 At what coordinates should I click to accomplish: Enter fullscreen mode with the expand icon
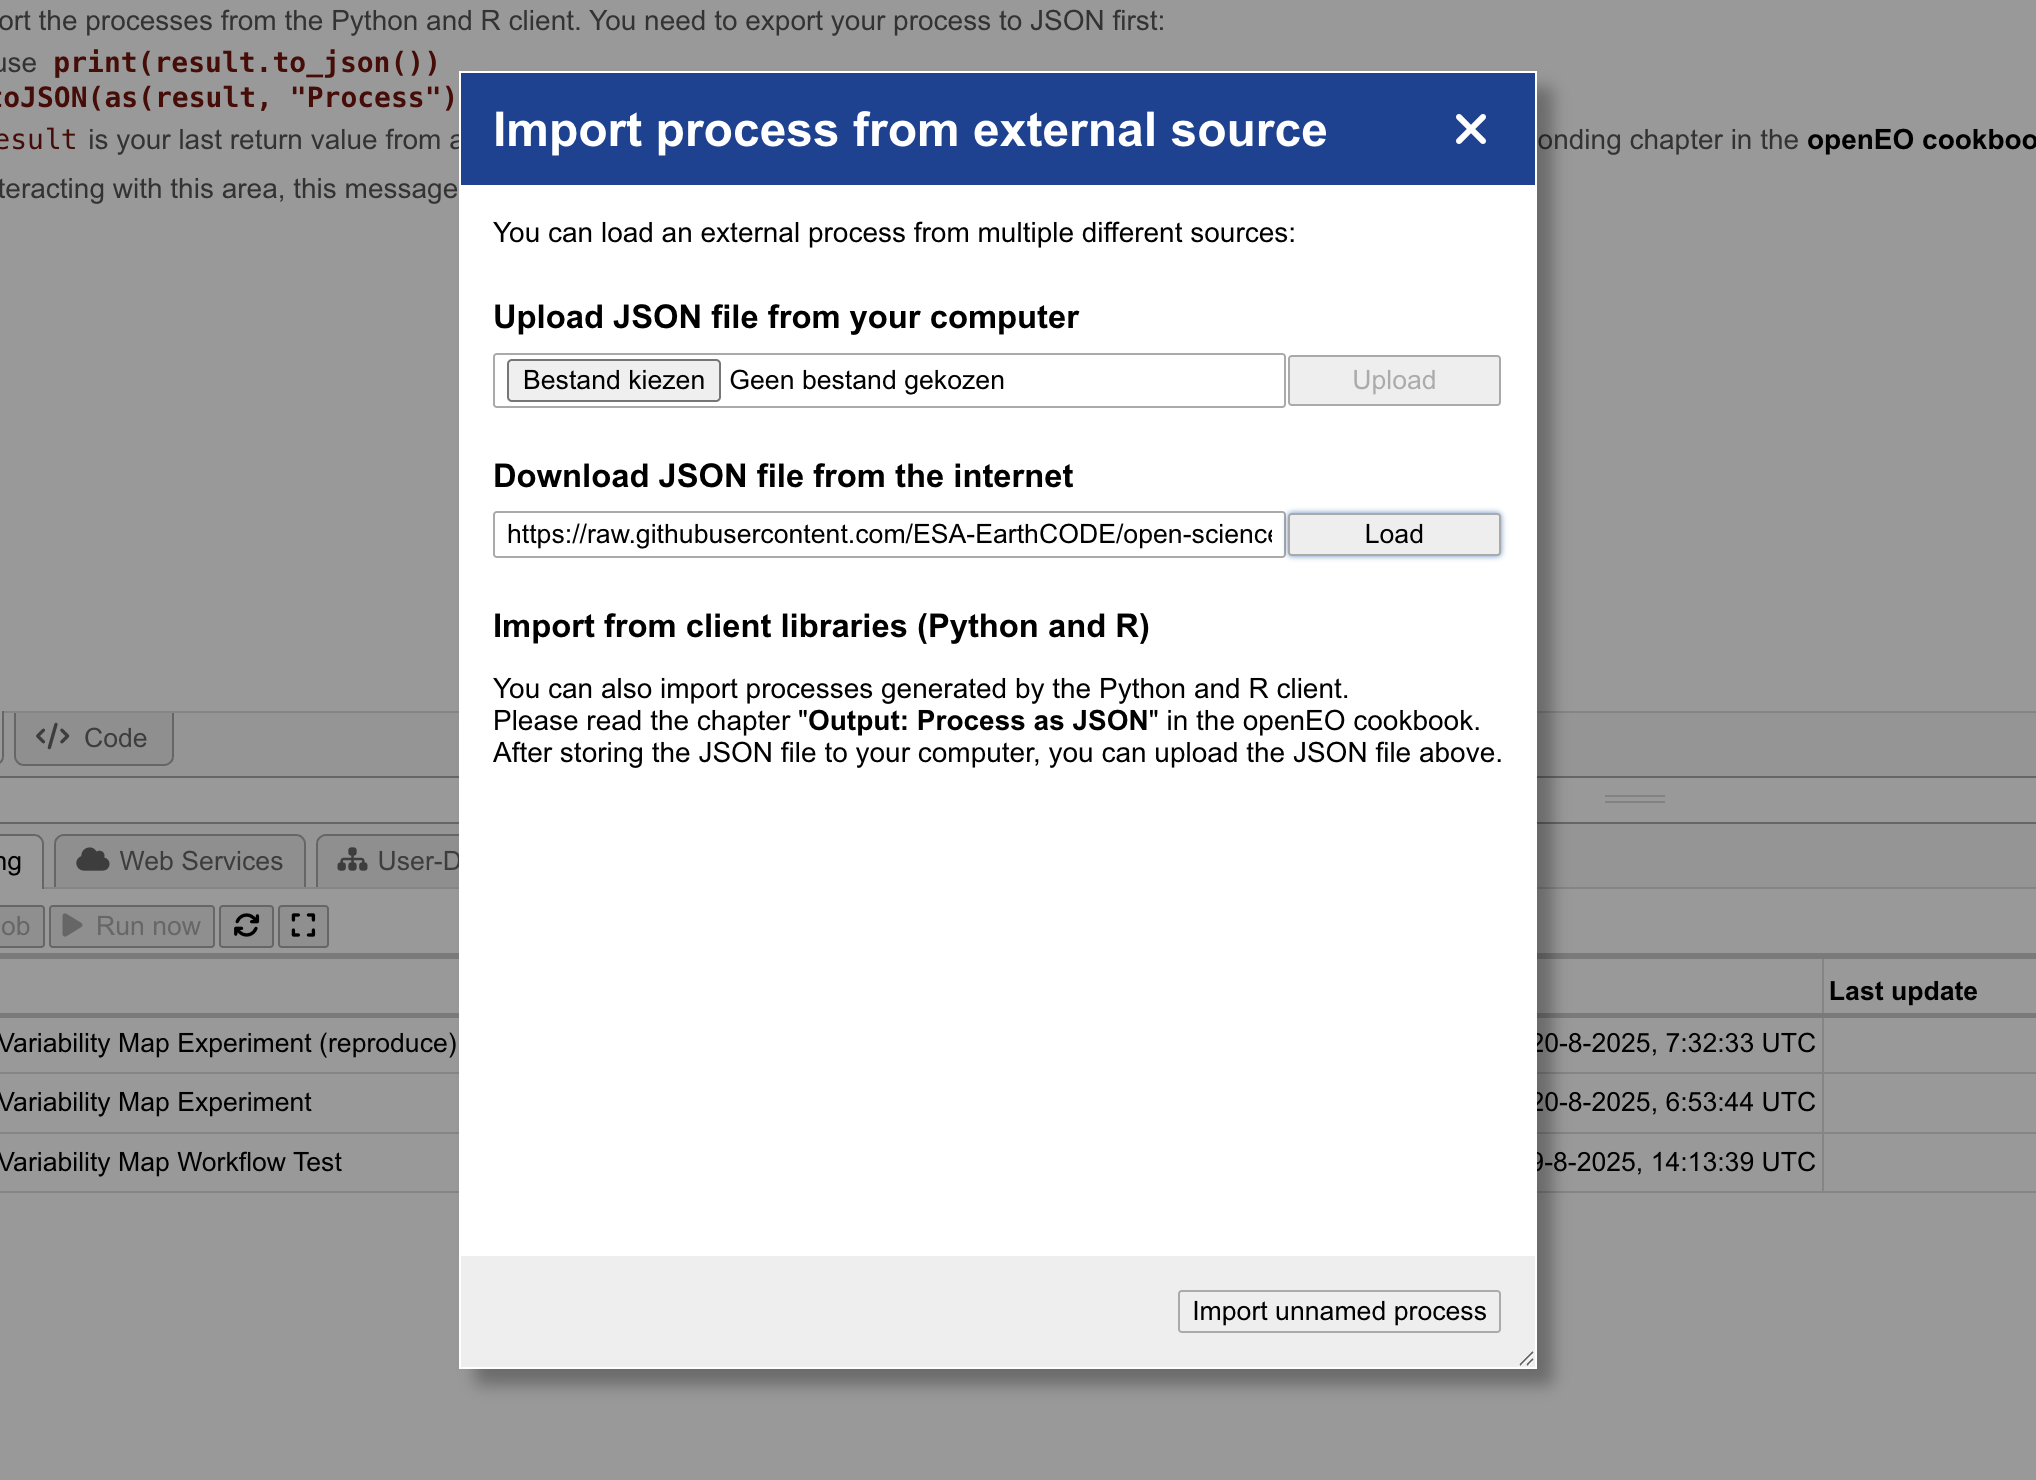pyautogui.click(x=303, y=926)
